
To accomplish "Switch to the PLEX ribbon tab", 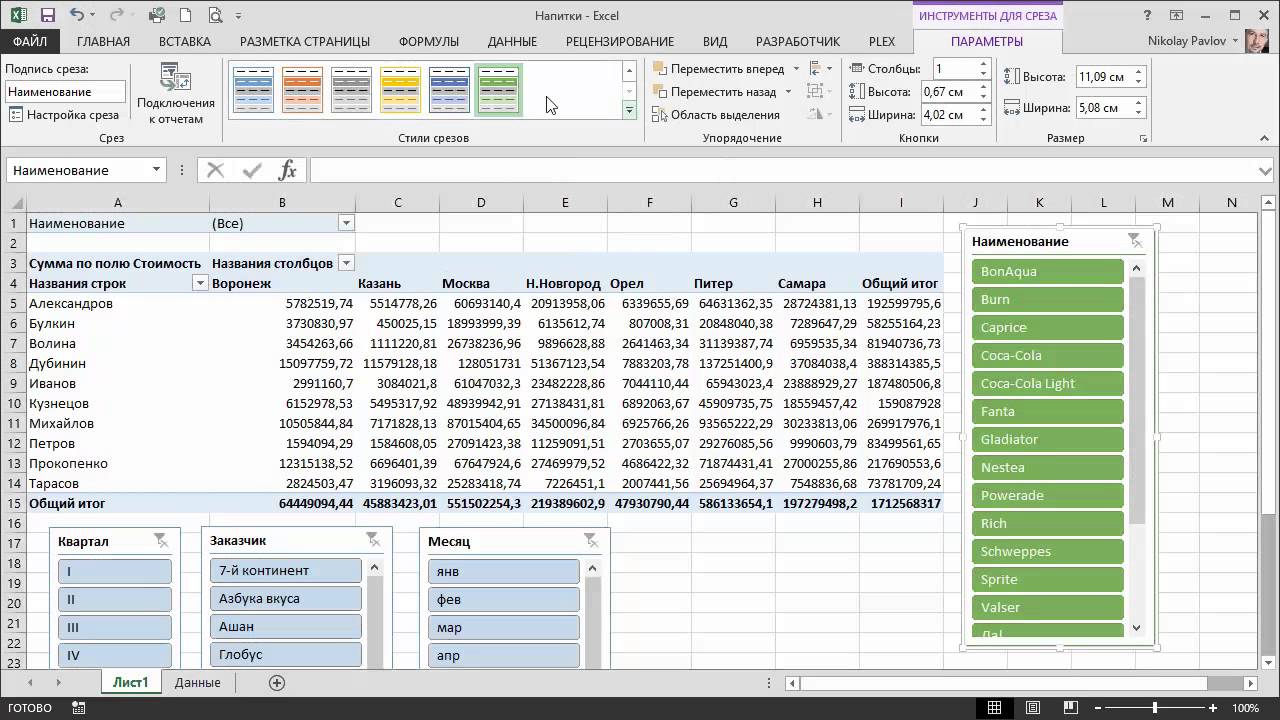I will [x=882, y=41].
